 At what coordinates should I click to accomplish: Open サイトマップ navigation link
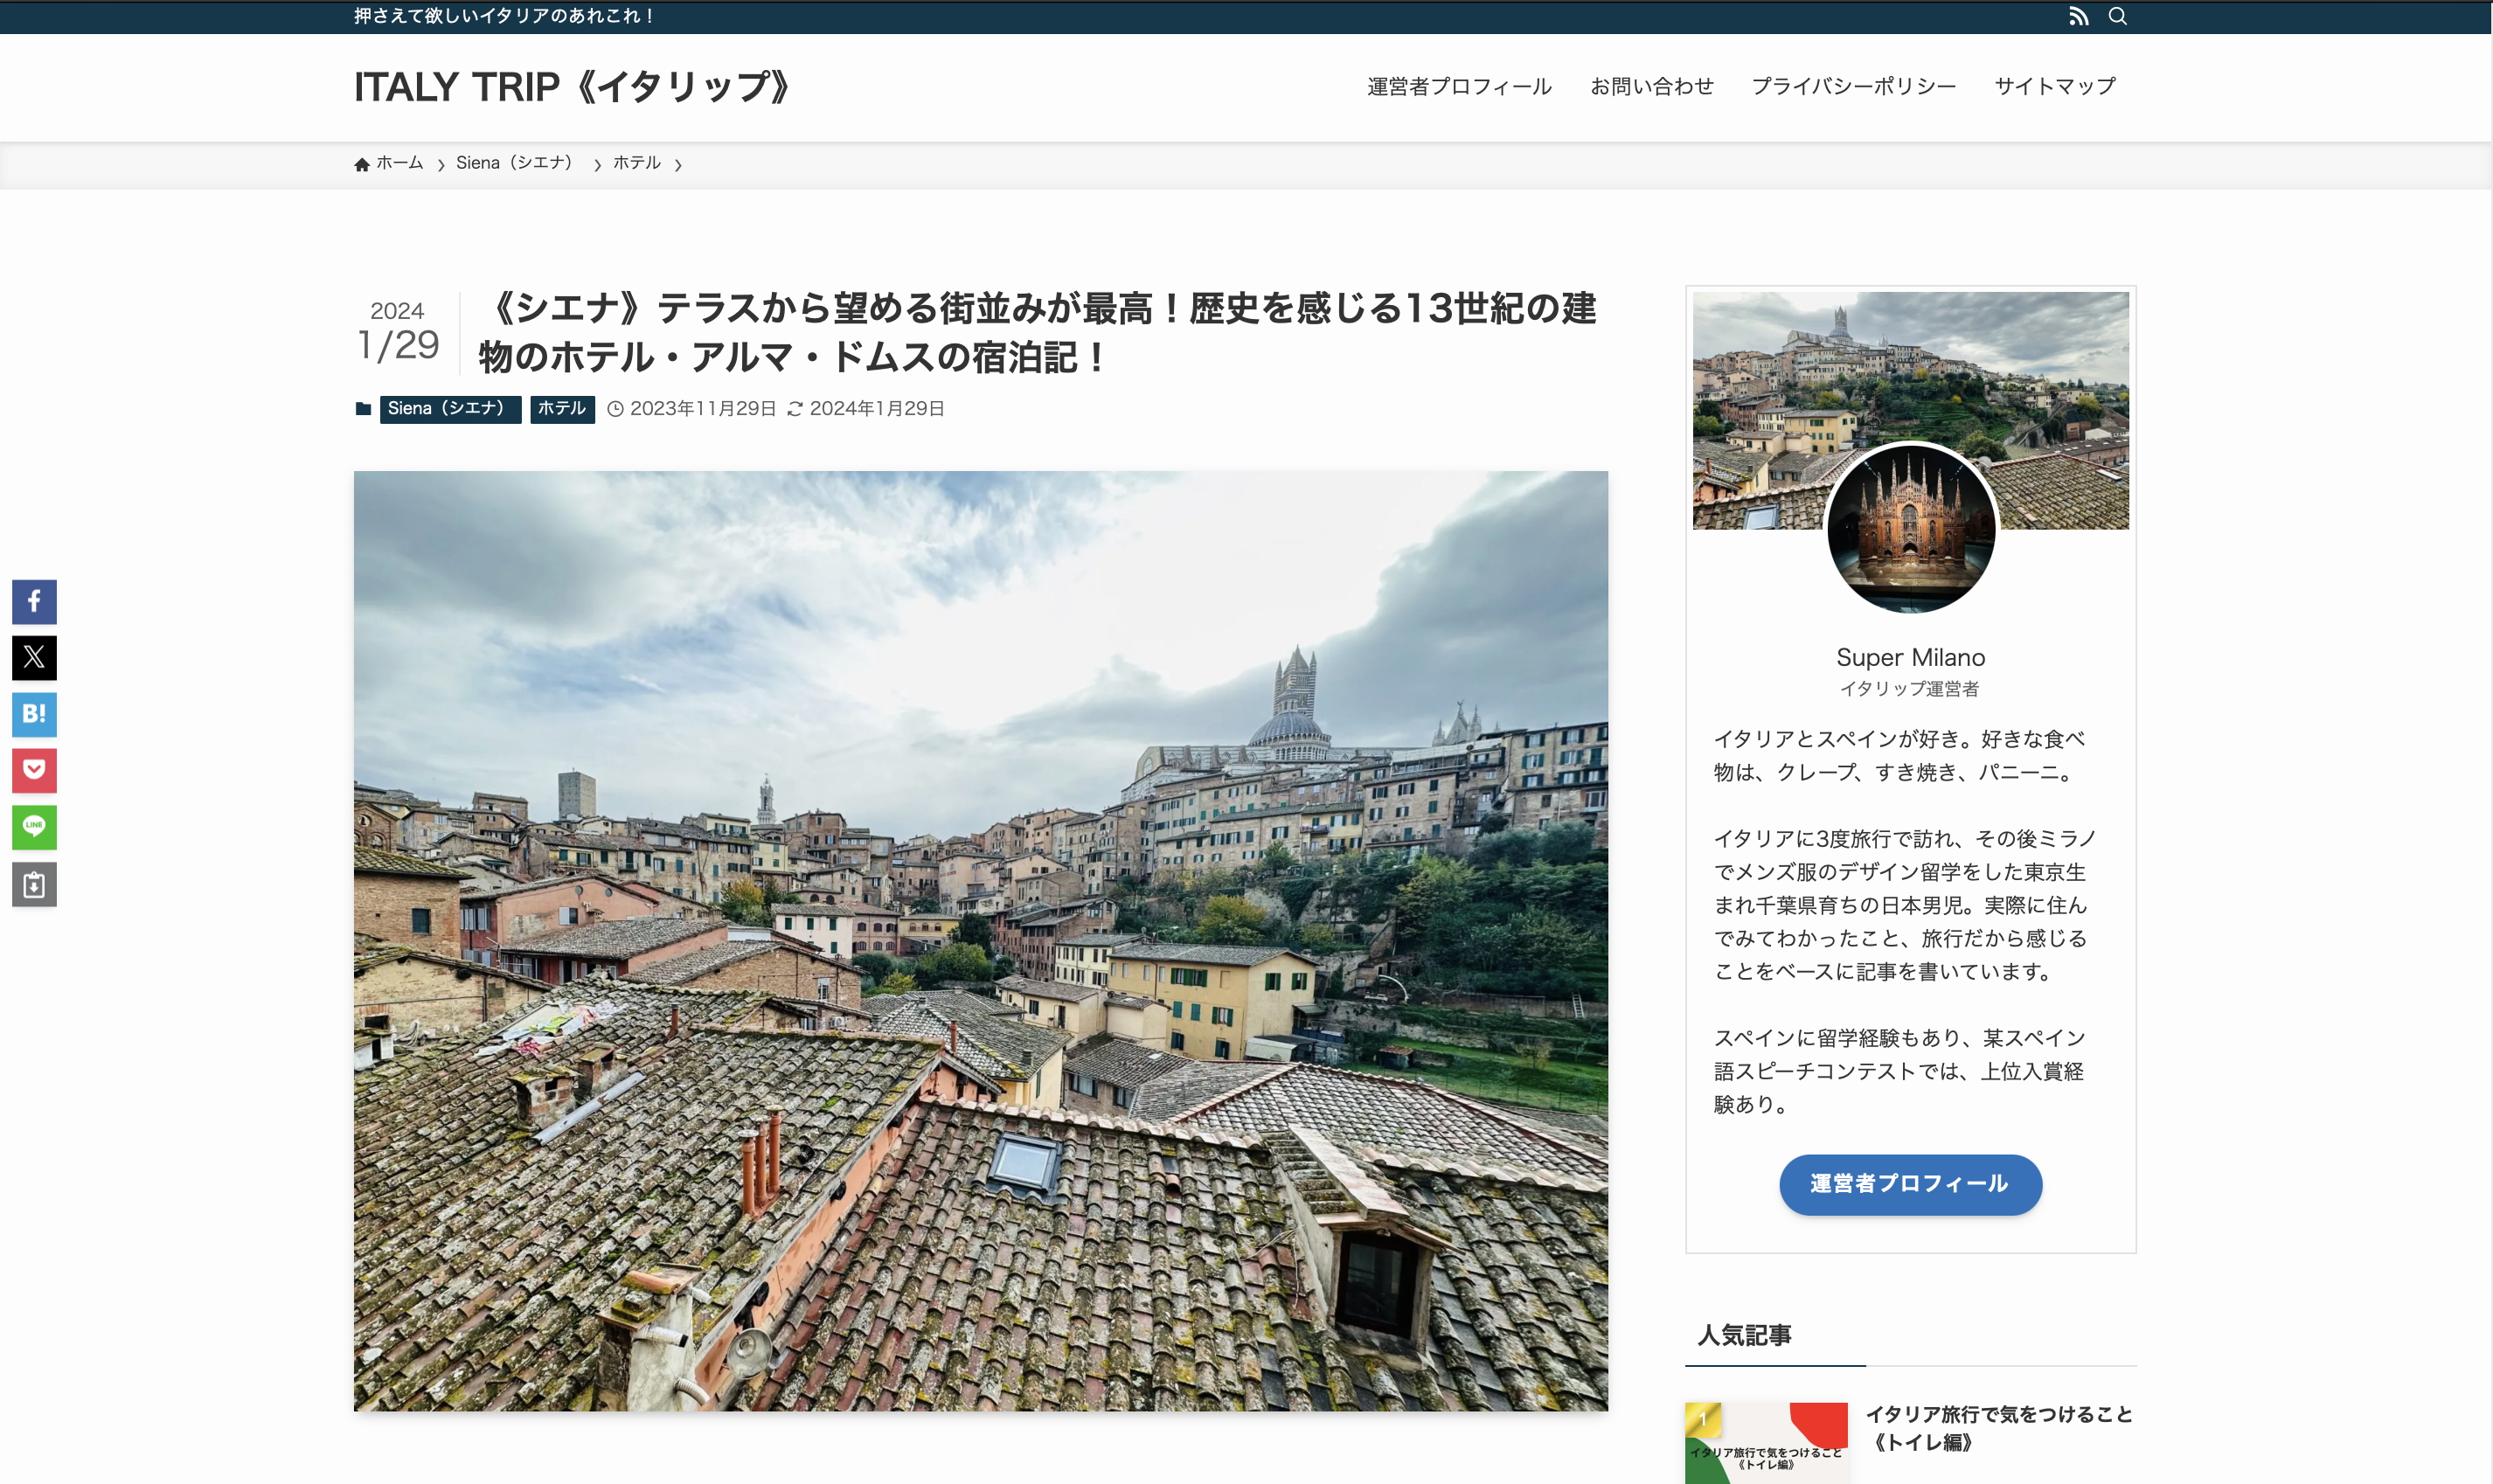pyautogui.click(x=2054, y=87)
